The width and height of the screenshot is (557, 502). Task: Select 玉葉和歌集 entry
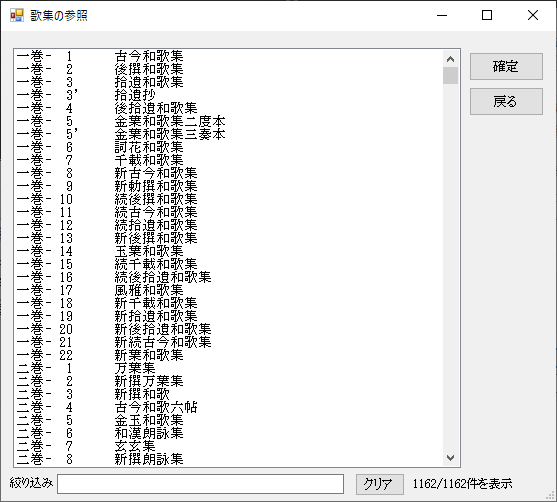(x=229, y=251)
